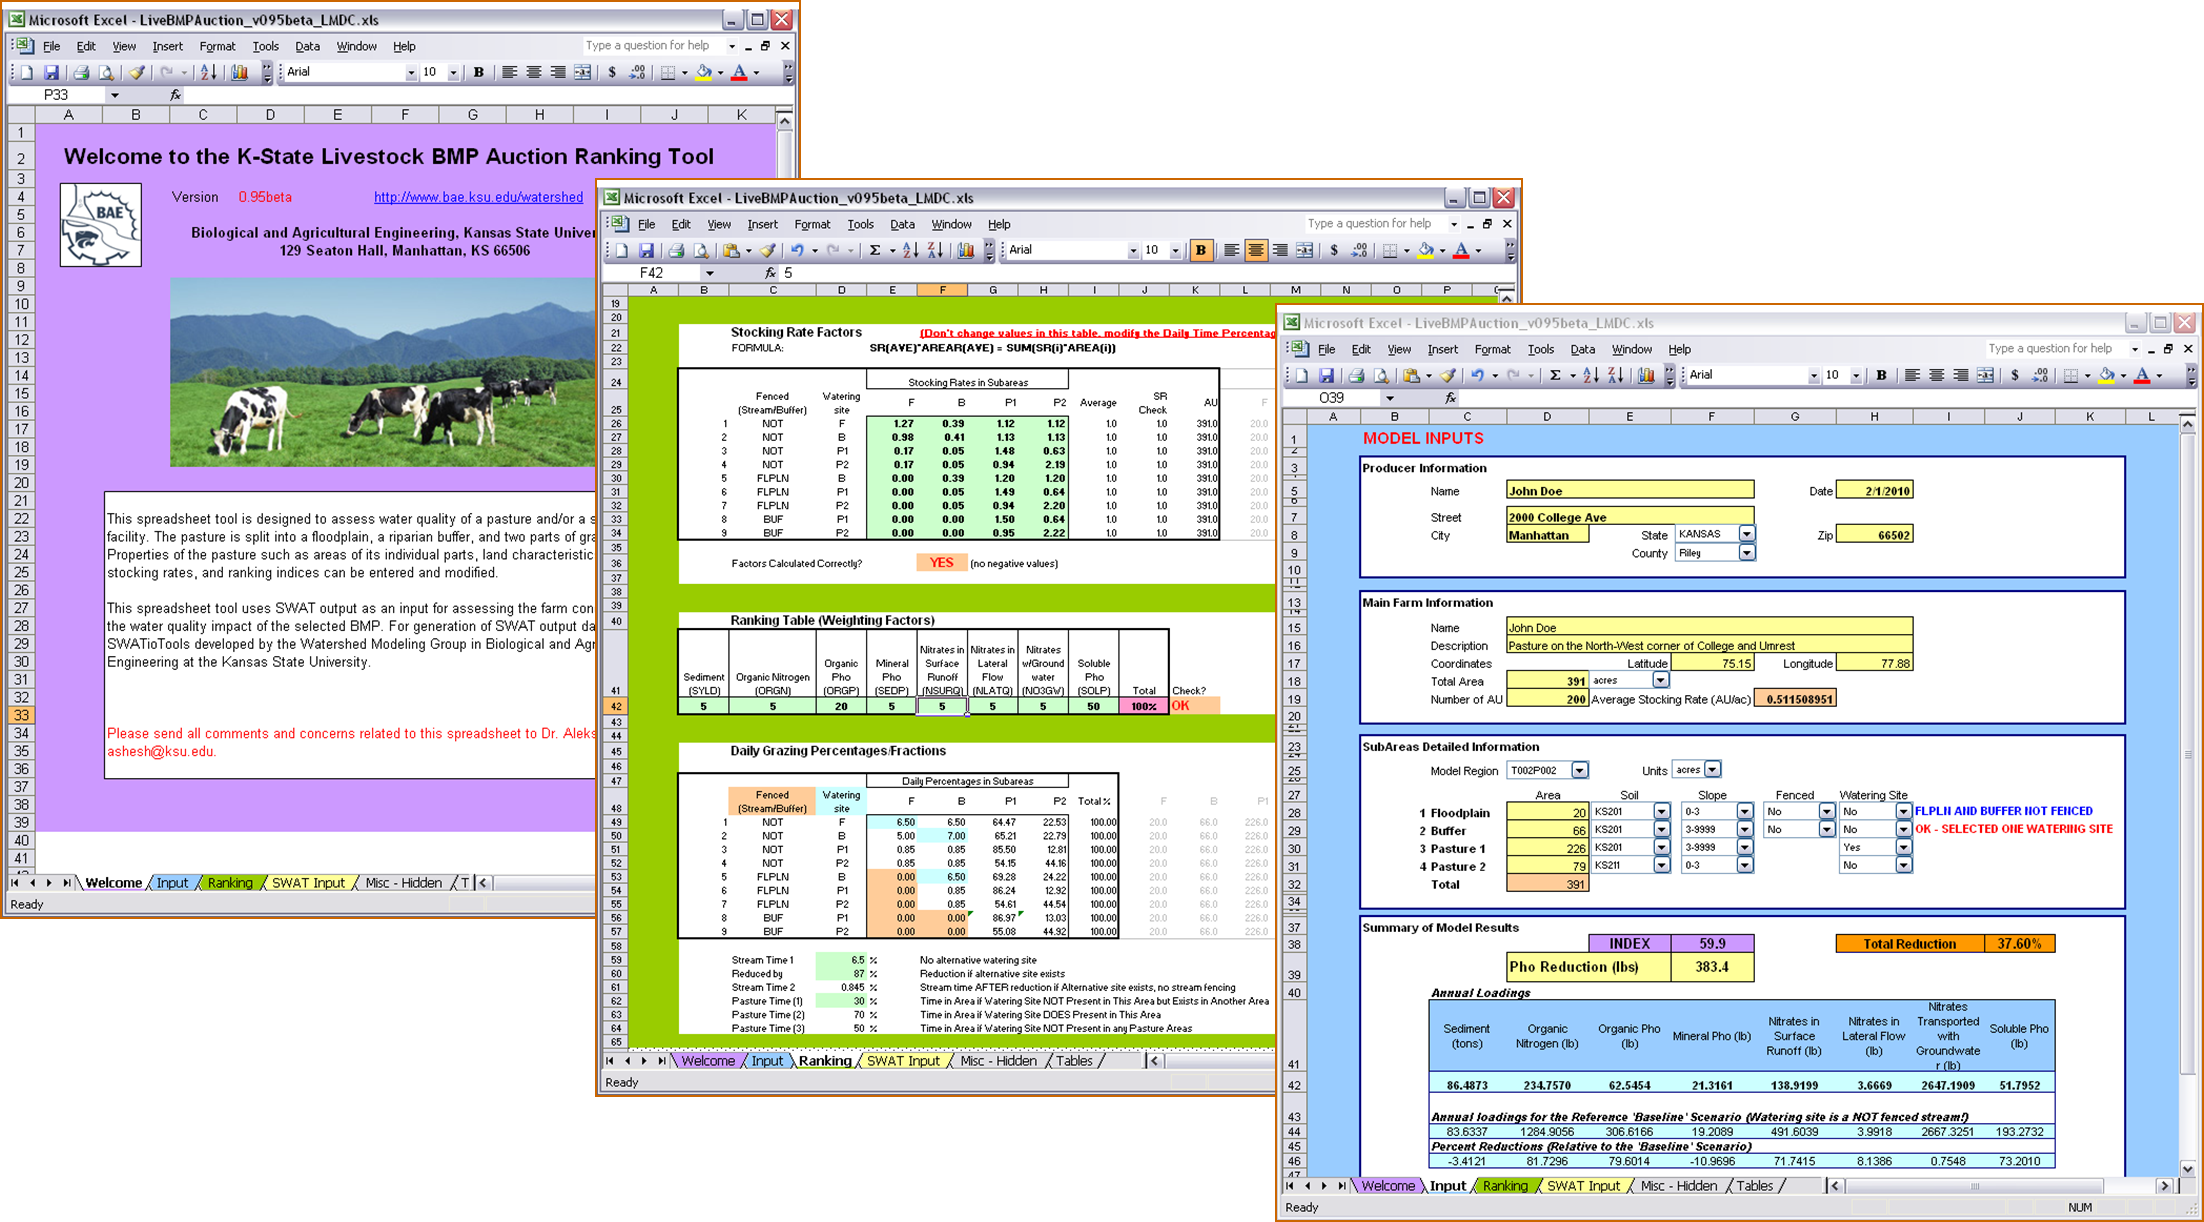This screenshot has height=1222, width=2204.
Task: Click Sort Ascending in Welcome window toolbar
Action: coord(208,73)
